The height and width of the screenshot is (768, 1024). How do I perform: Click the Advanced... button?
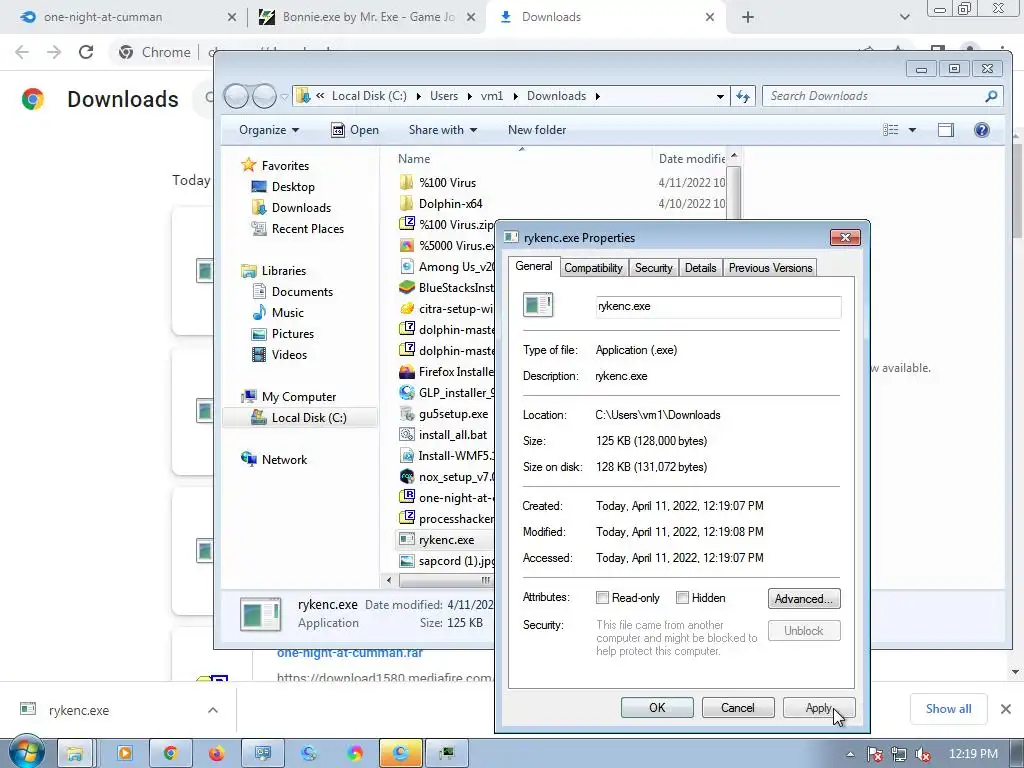point(804,599)
